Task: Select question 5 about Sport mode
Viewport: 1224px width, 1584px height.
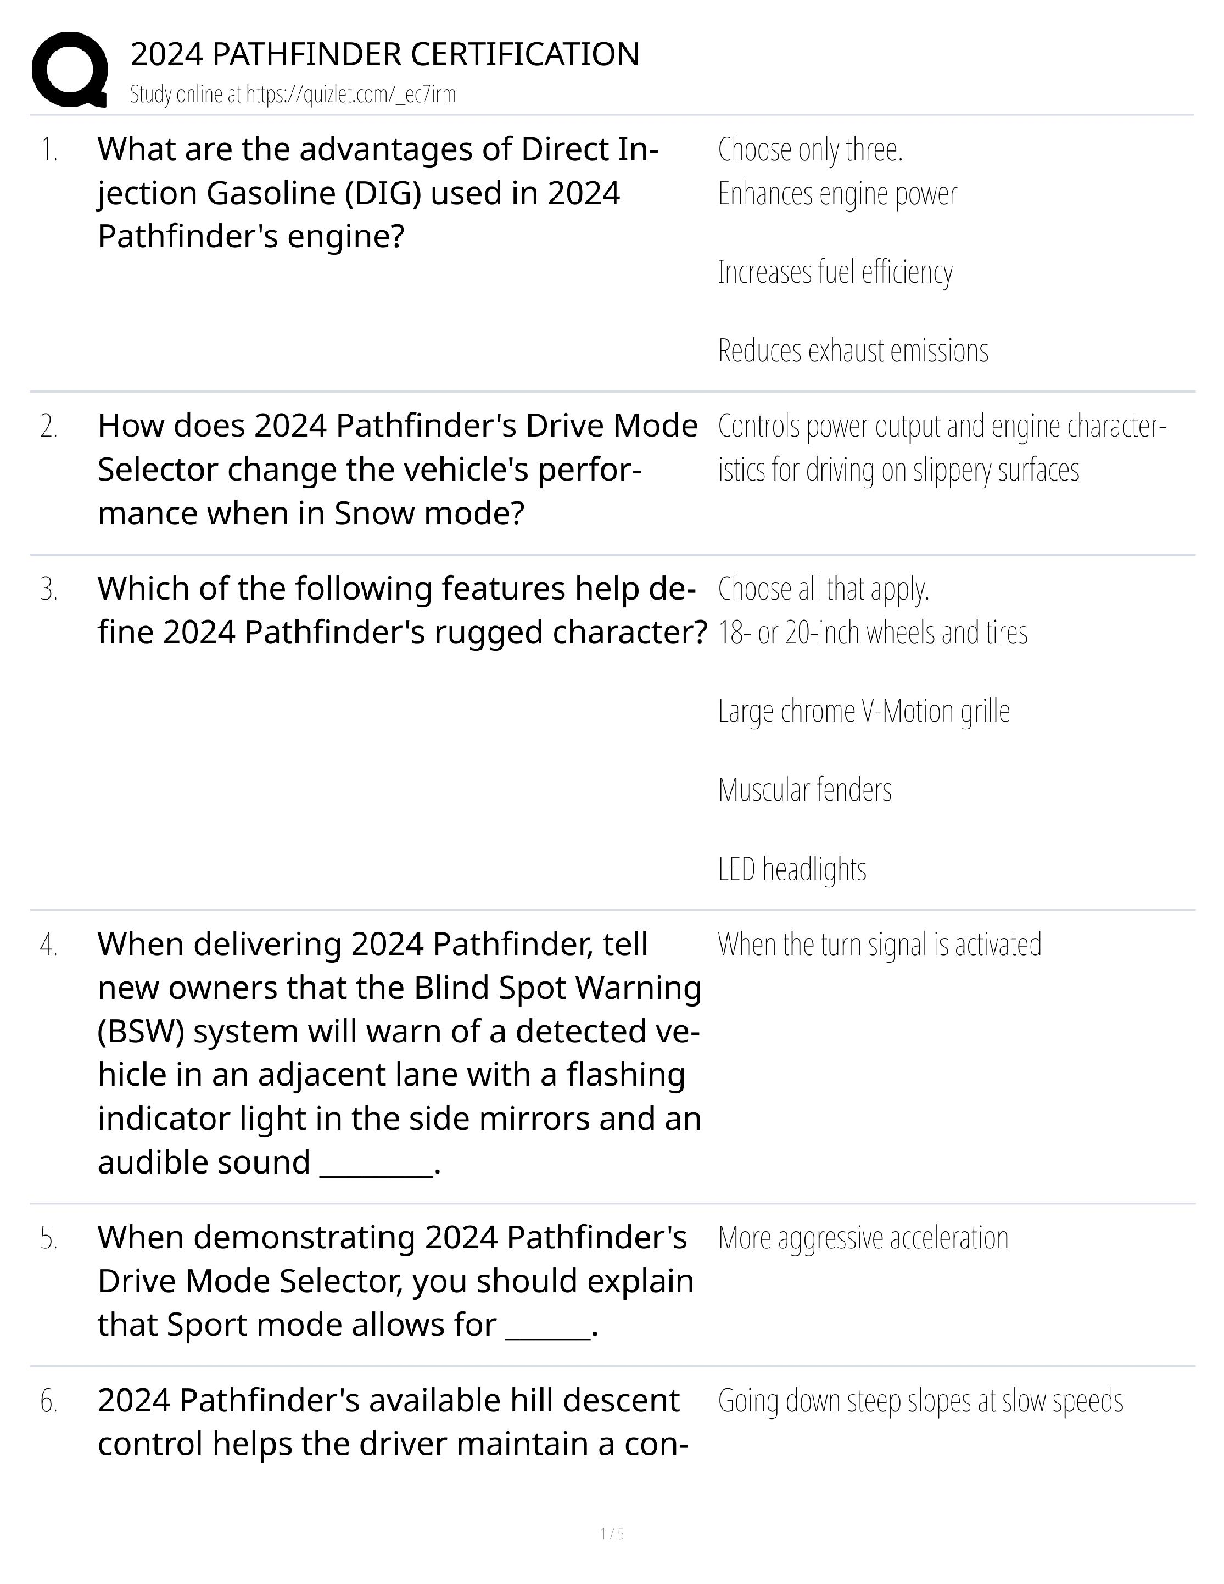Action: pyautogui.click(x=394, y=1281)
